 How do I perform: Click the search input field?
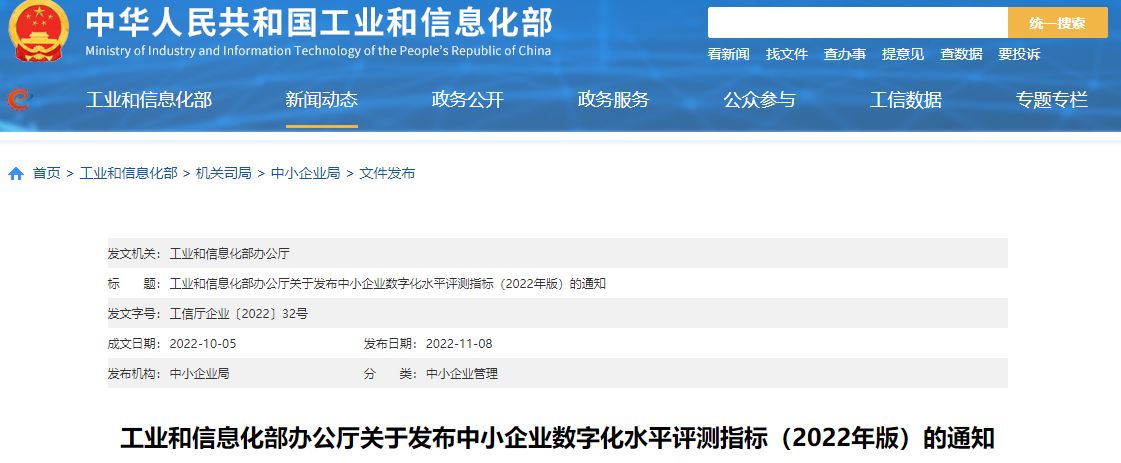pos(857,23)
